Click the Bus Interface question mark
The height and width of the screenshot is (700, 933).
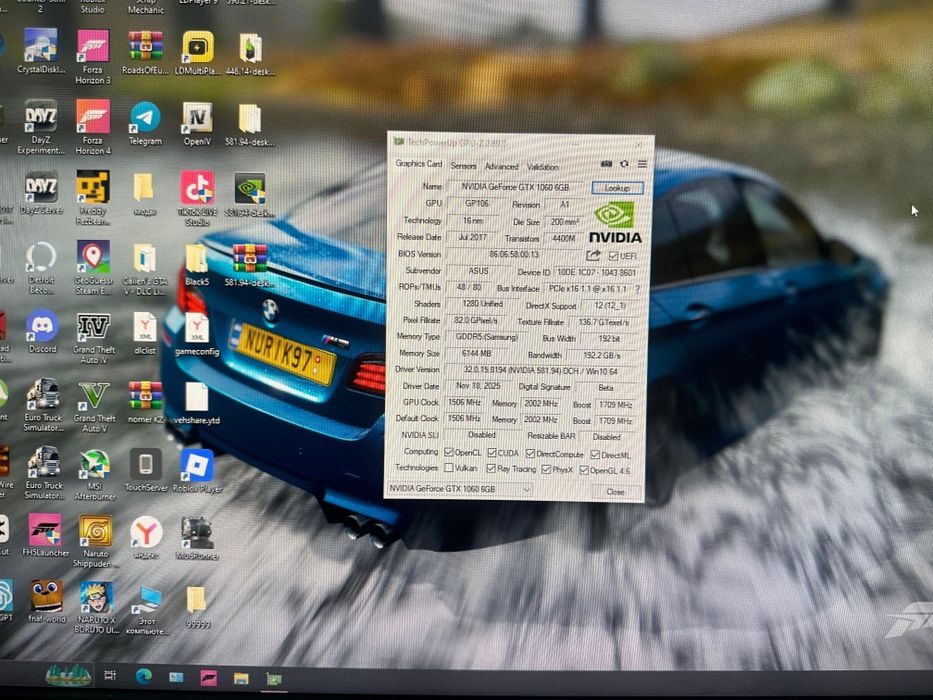click(638, 289)
